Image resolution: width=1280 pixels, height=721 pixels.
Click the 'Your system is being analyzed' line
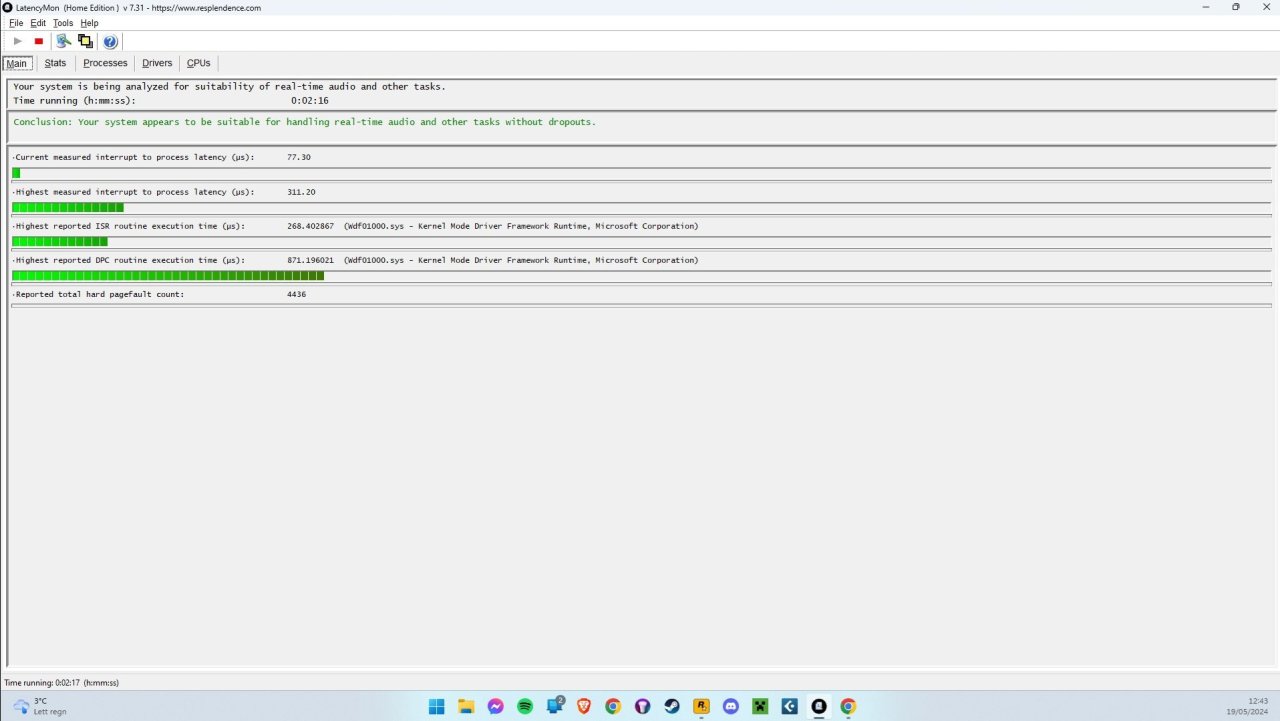tap(230, 86)
